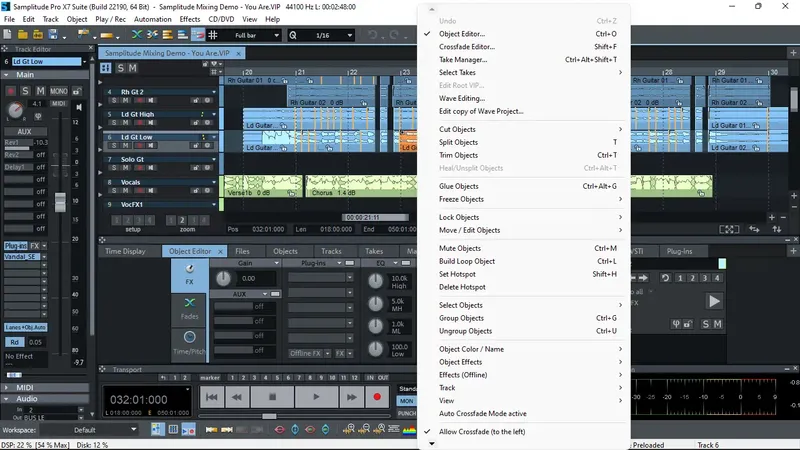Click the zoom-in waveform icon in the bottom toolbar
The height and width of the screenshot is (450, 800).
point(349,430)
